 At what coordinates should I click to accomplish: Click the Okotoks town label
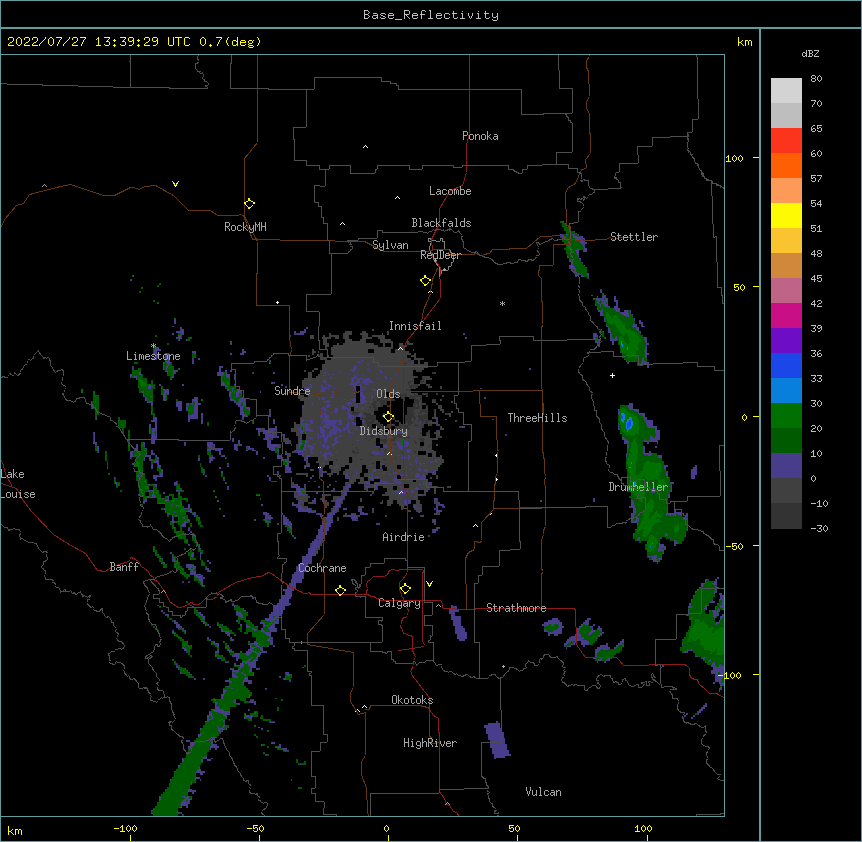tap(412, 700)
